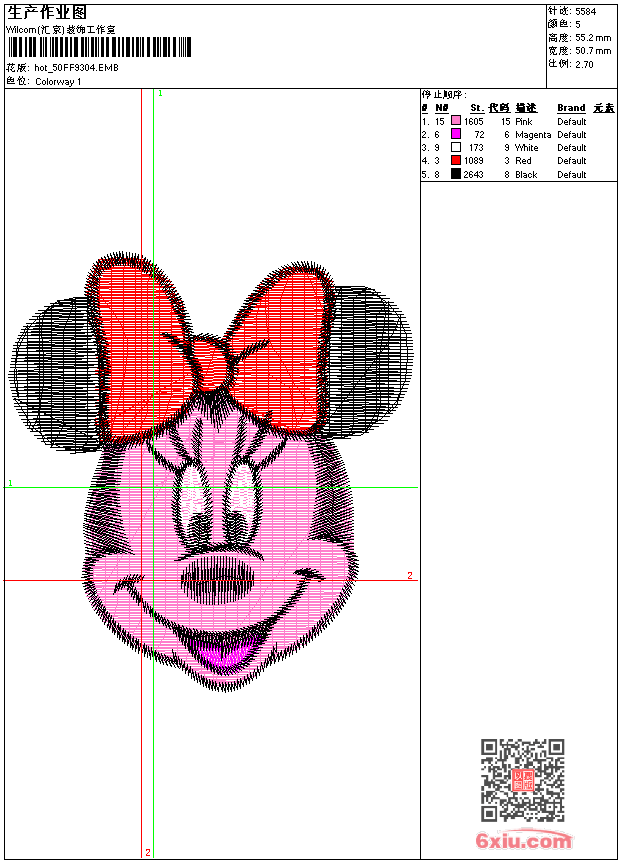
Task: Click stitch count value 5584
Action: pyautogui.click(x=585, y=12)
